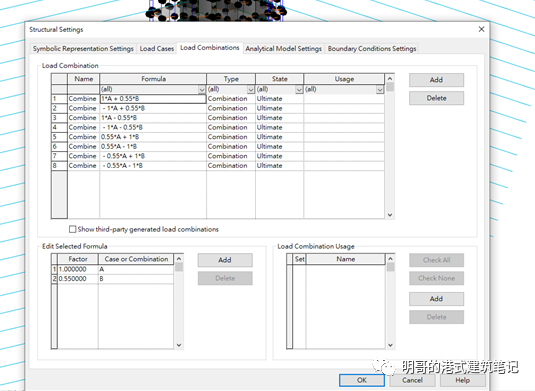Select case A in formula editor
This screenshot has height=391, width=535.
[x=136, y=269]
